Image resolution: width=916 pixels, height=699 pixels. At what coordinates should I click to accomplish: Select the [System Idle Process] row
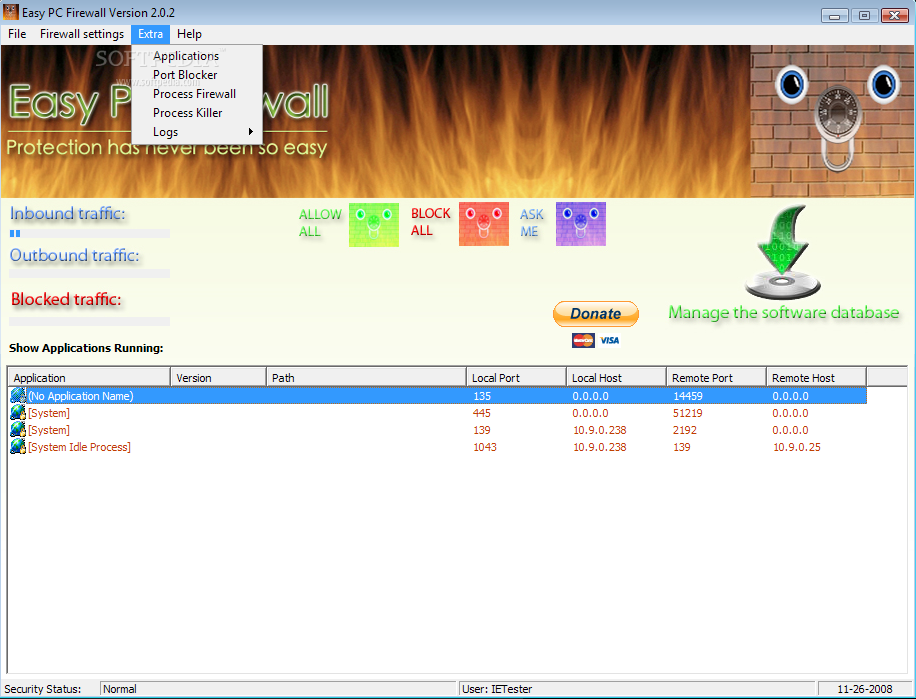pos(438,447)
